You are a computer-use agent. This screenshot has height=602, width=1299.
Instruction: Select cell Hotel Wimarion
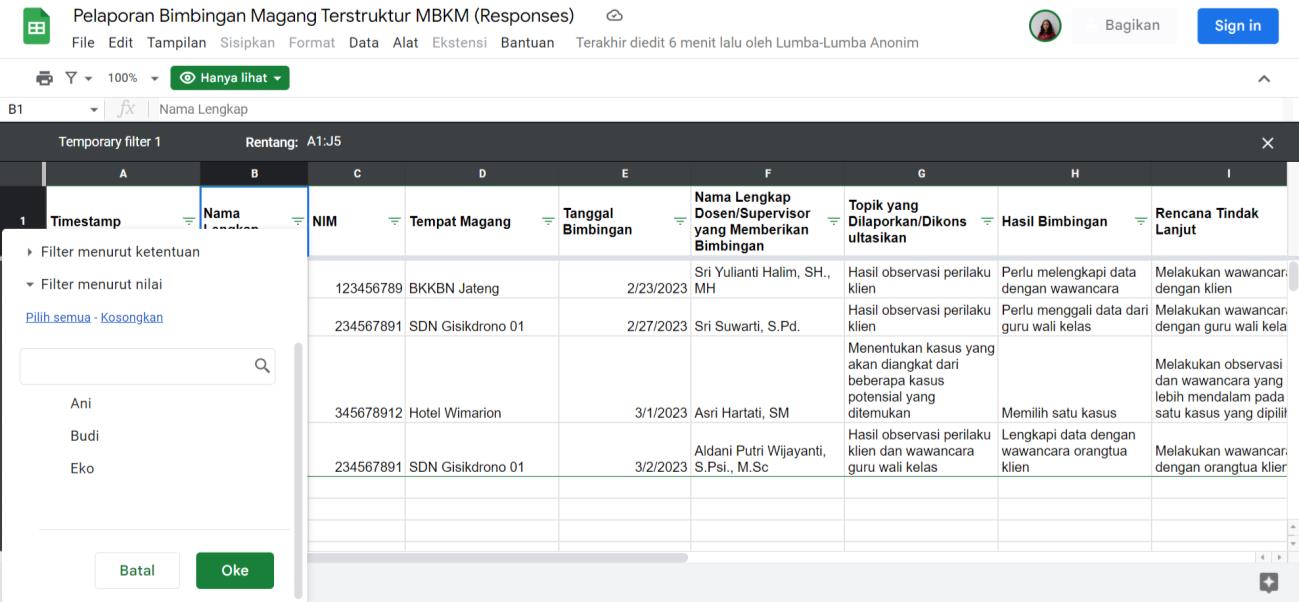pyautogui.click(x=482, y=380)
